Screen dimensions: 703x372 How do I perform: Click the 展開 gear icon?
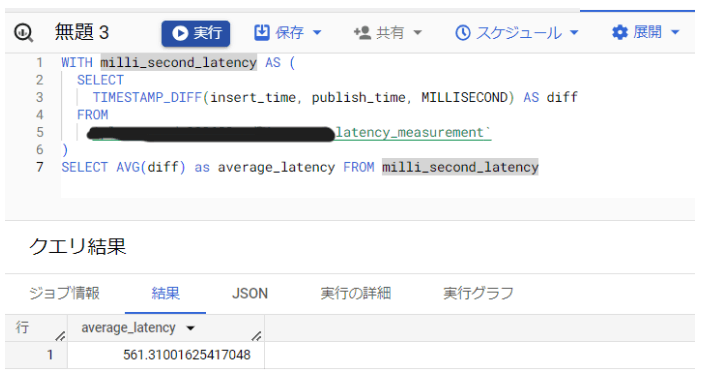620,32
